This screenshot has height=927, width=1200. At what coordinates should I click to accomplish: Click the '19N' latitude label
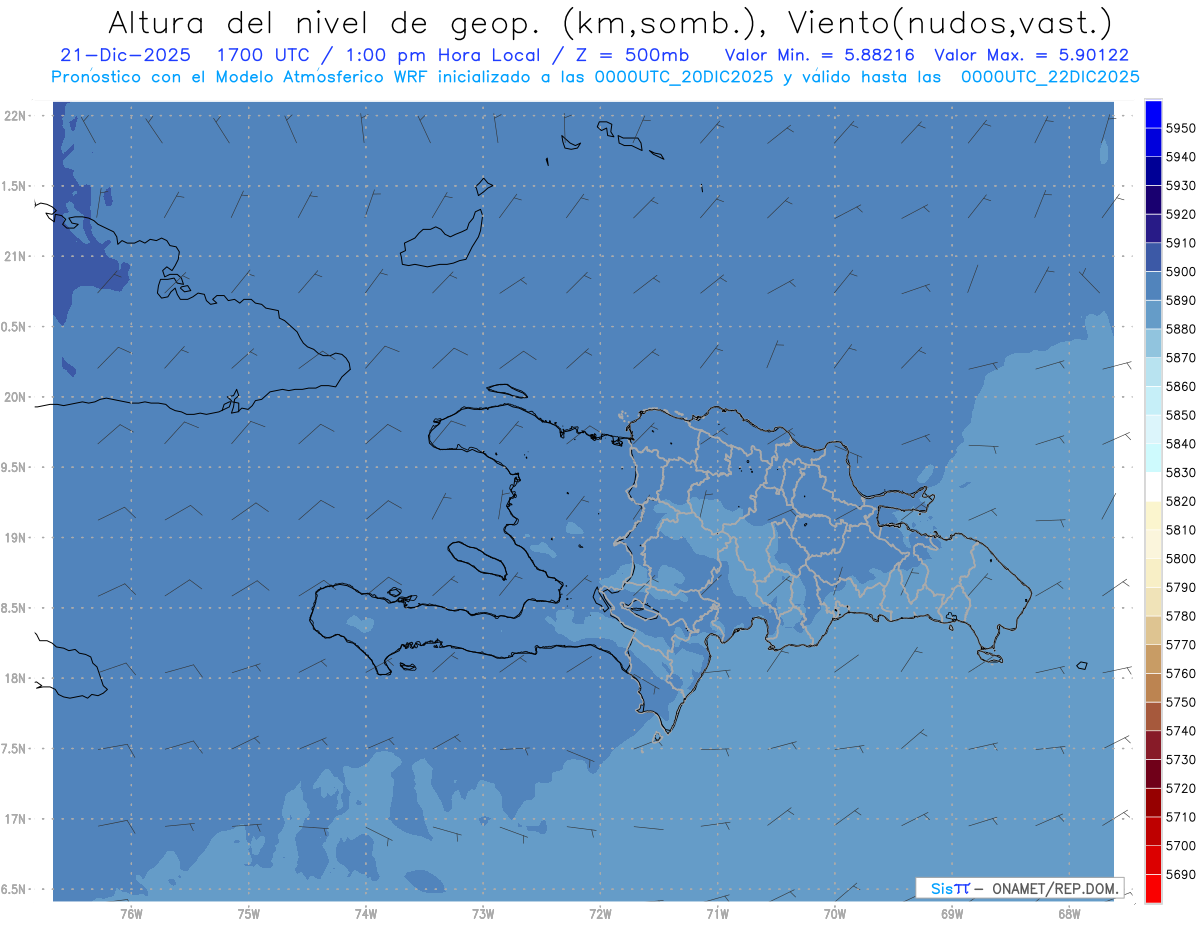pyautogui.click(x=16, y=538)
